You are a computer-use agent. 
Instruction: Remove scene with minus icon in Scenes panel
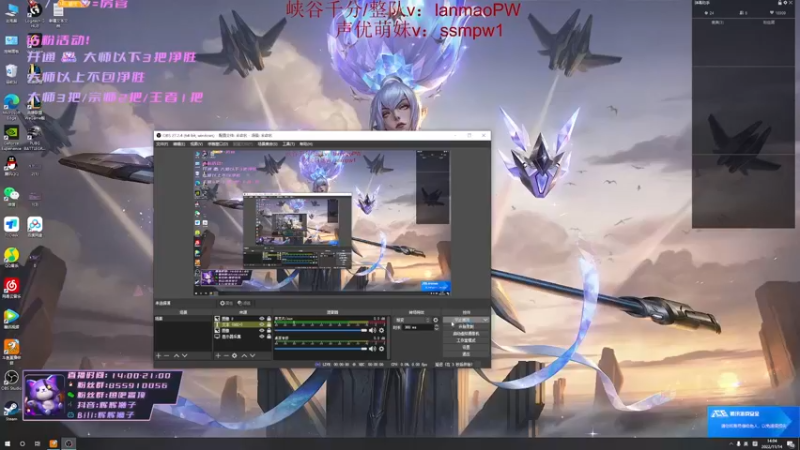tap(166, 356)
